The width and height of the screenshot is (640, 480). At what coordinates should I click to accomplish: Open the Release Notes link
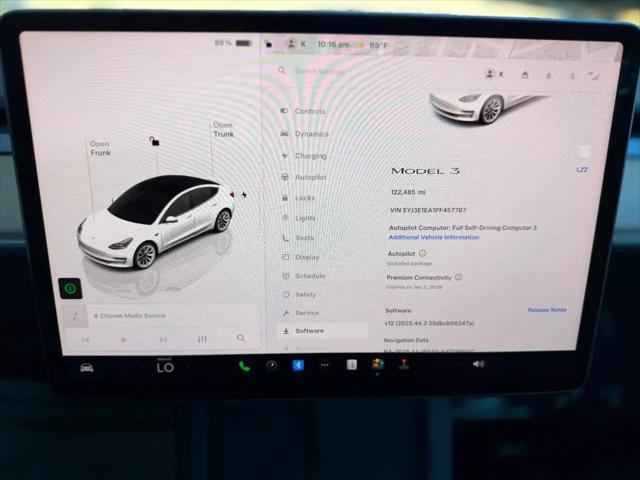pos(547,310)
